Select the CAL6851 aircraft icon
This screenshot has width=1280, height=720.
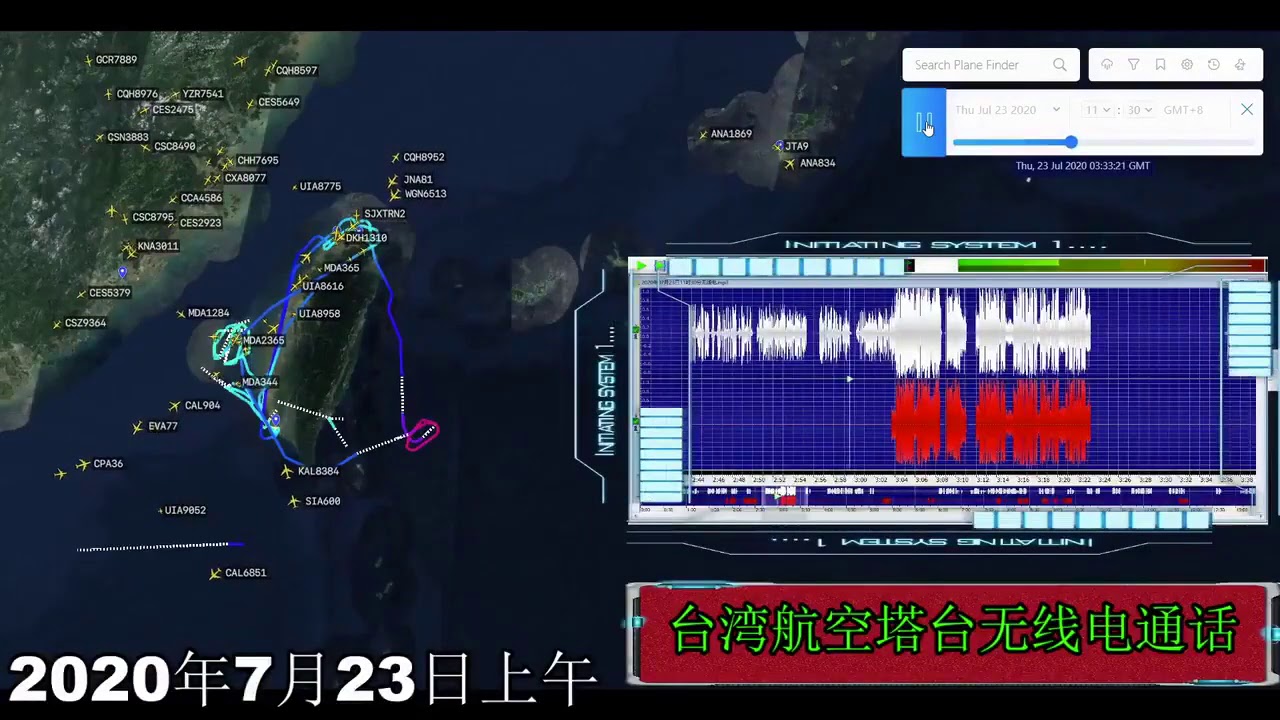(x=215, y=573)
